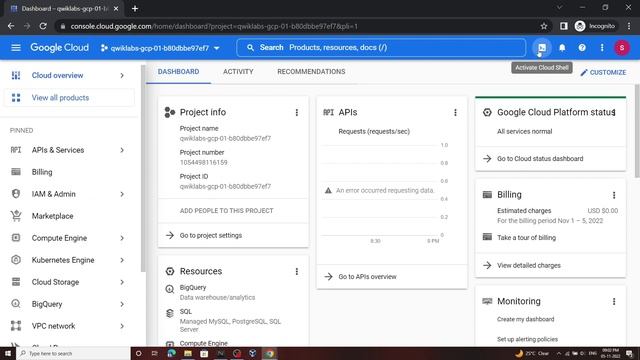Expand the APIs & Services submenu arrow
Image resolution: width=640 pixels, height=360 pixels.
pyautogui.click(x=122, y=150)
